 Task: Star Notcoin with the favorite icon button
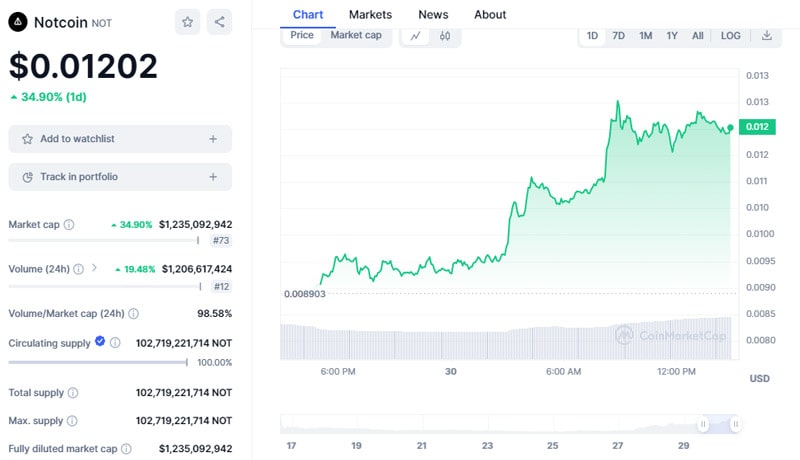pos(188,22)
